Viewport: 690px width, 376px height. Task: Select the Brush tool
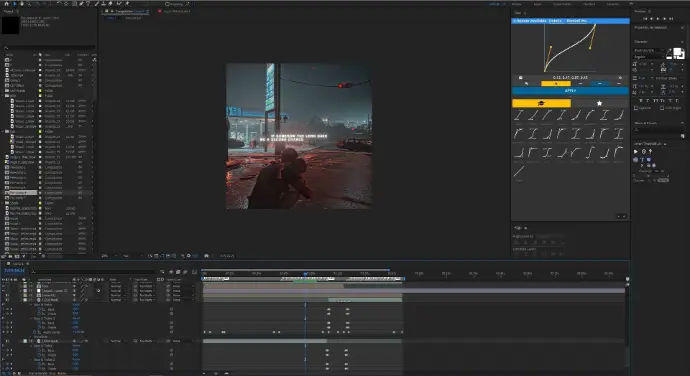click(x=96, y=4)
